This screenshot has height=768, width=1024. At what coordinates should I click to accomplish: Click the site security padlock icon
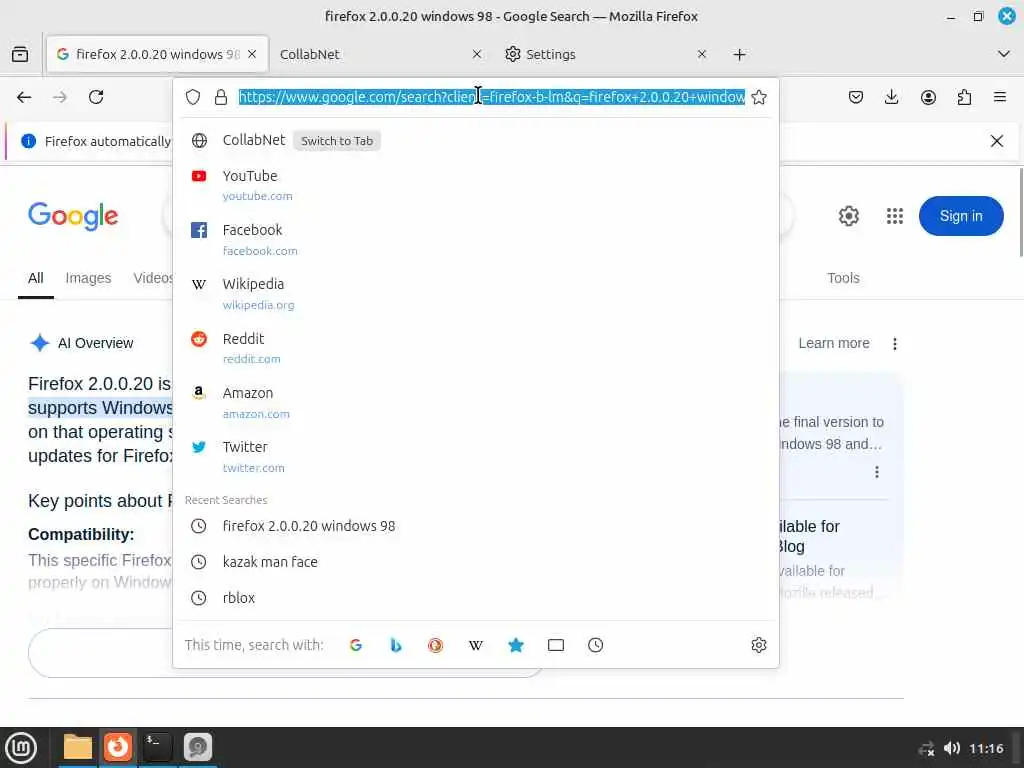coord(221,97)
